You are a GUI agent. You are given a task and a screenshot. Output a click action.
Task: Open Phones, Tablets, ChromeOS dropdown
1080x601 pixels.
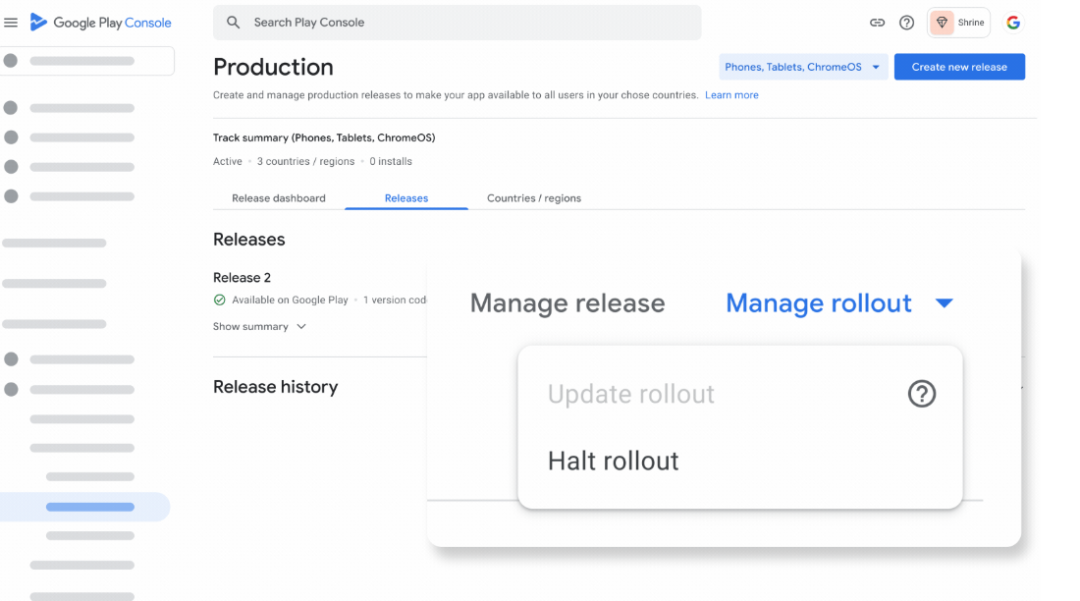click(802, 67)
